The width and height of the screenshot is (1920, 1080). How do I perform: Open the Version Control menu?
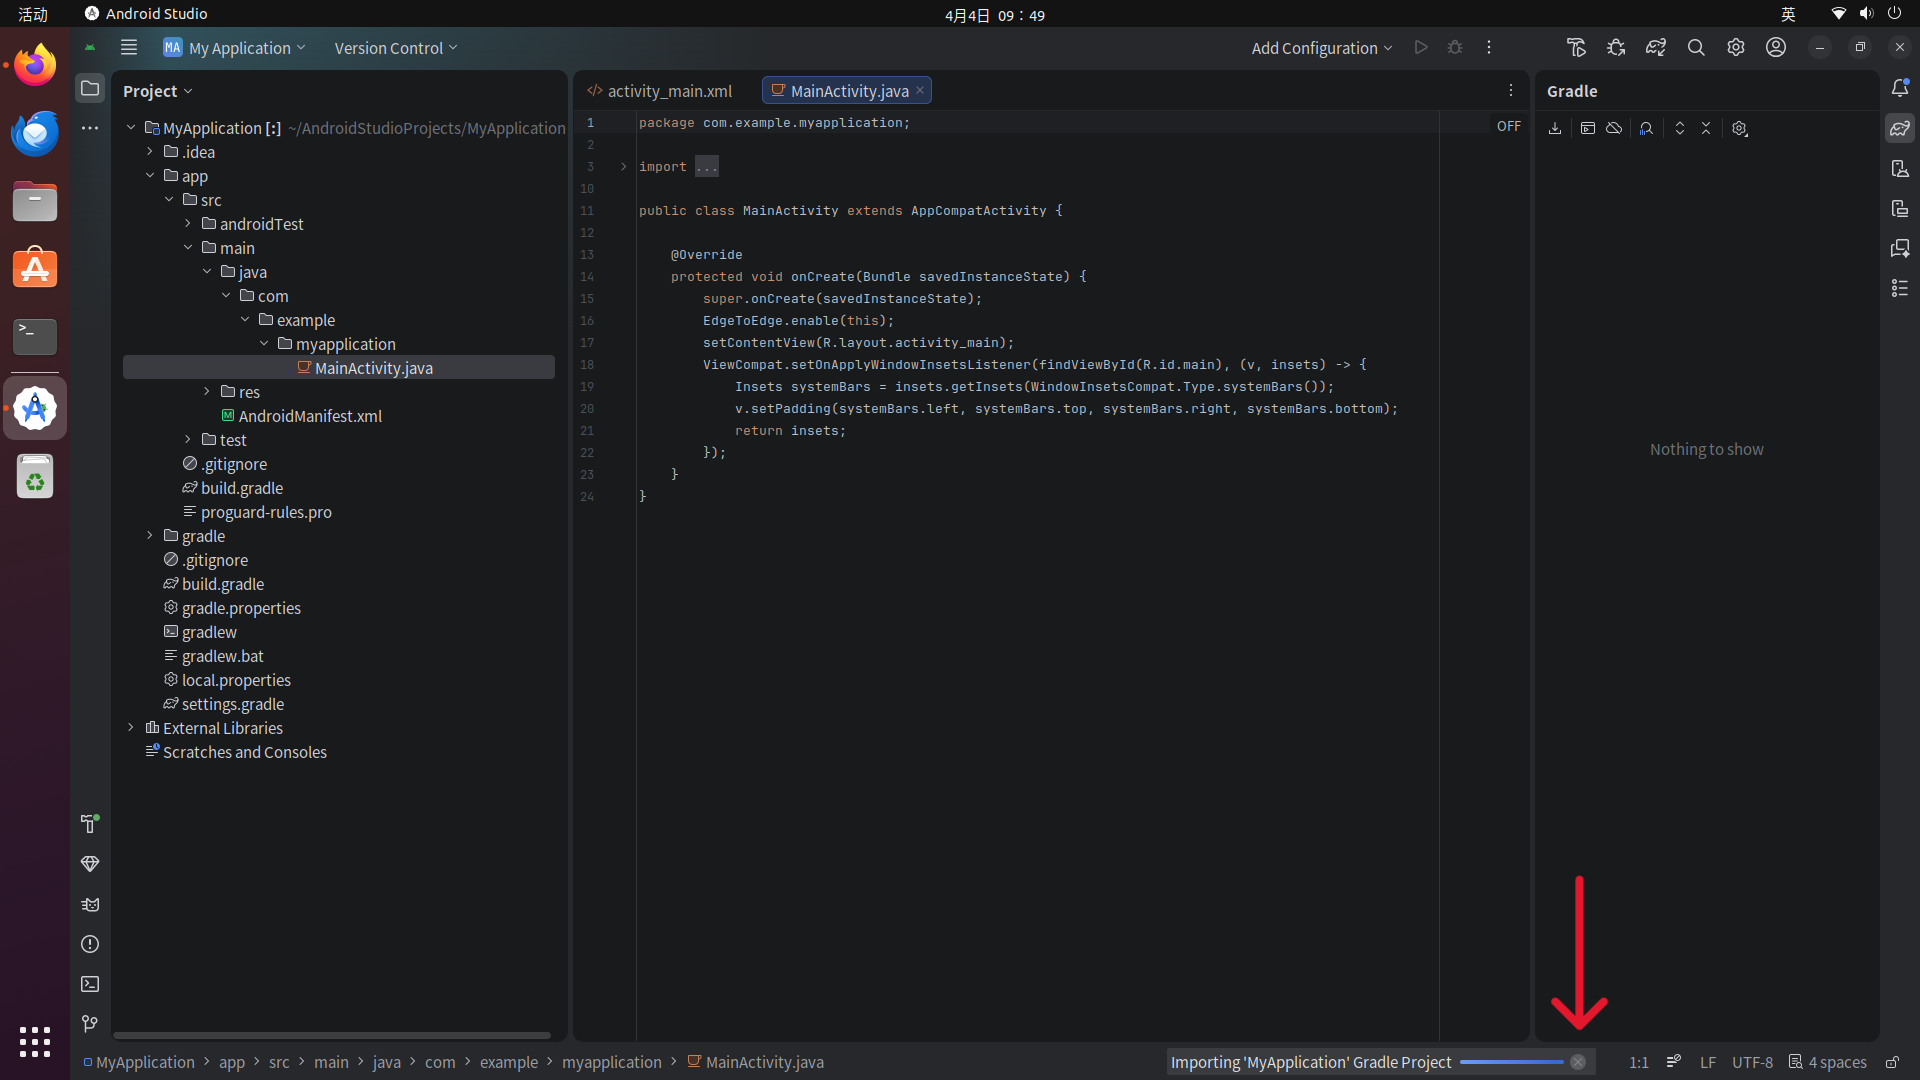click(x=395, y=48)
